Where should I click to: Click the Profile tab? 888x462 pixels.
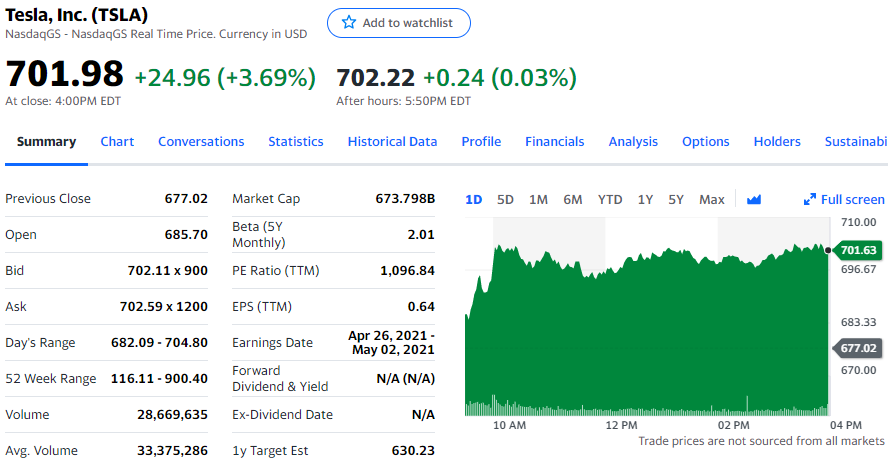(x=481, y=142)
